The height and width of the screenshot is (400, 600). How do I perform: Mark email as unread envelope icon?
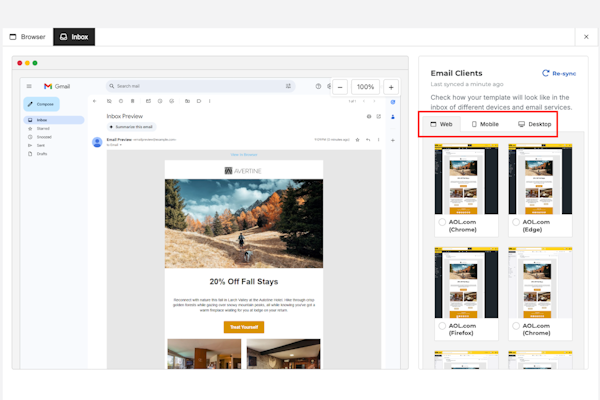click(x=148, y=101)
